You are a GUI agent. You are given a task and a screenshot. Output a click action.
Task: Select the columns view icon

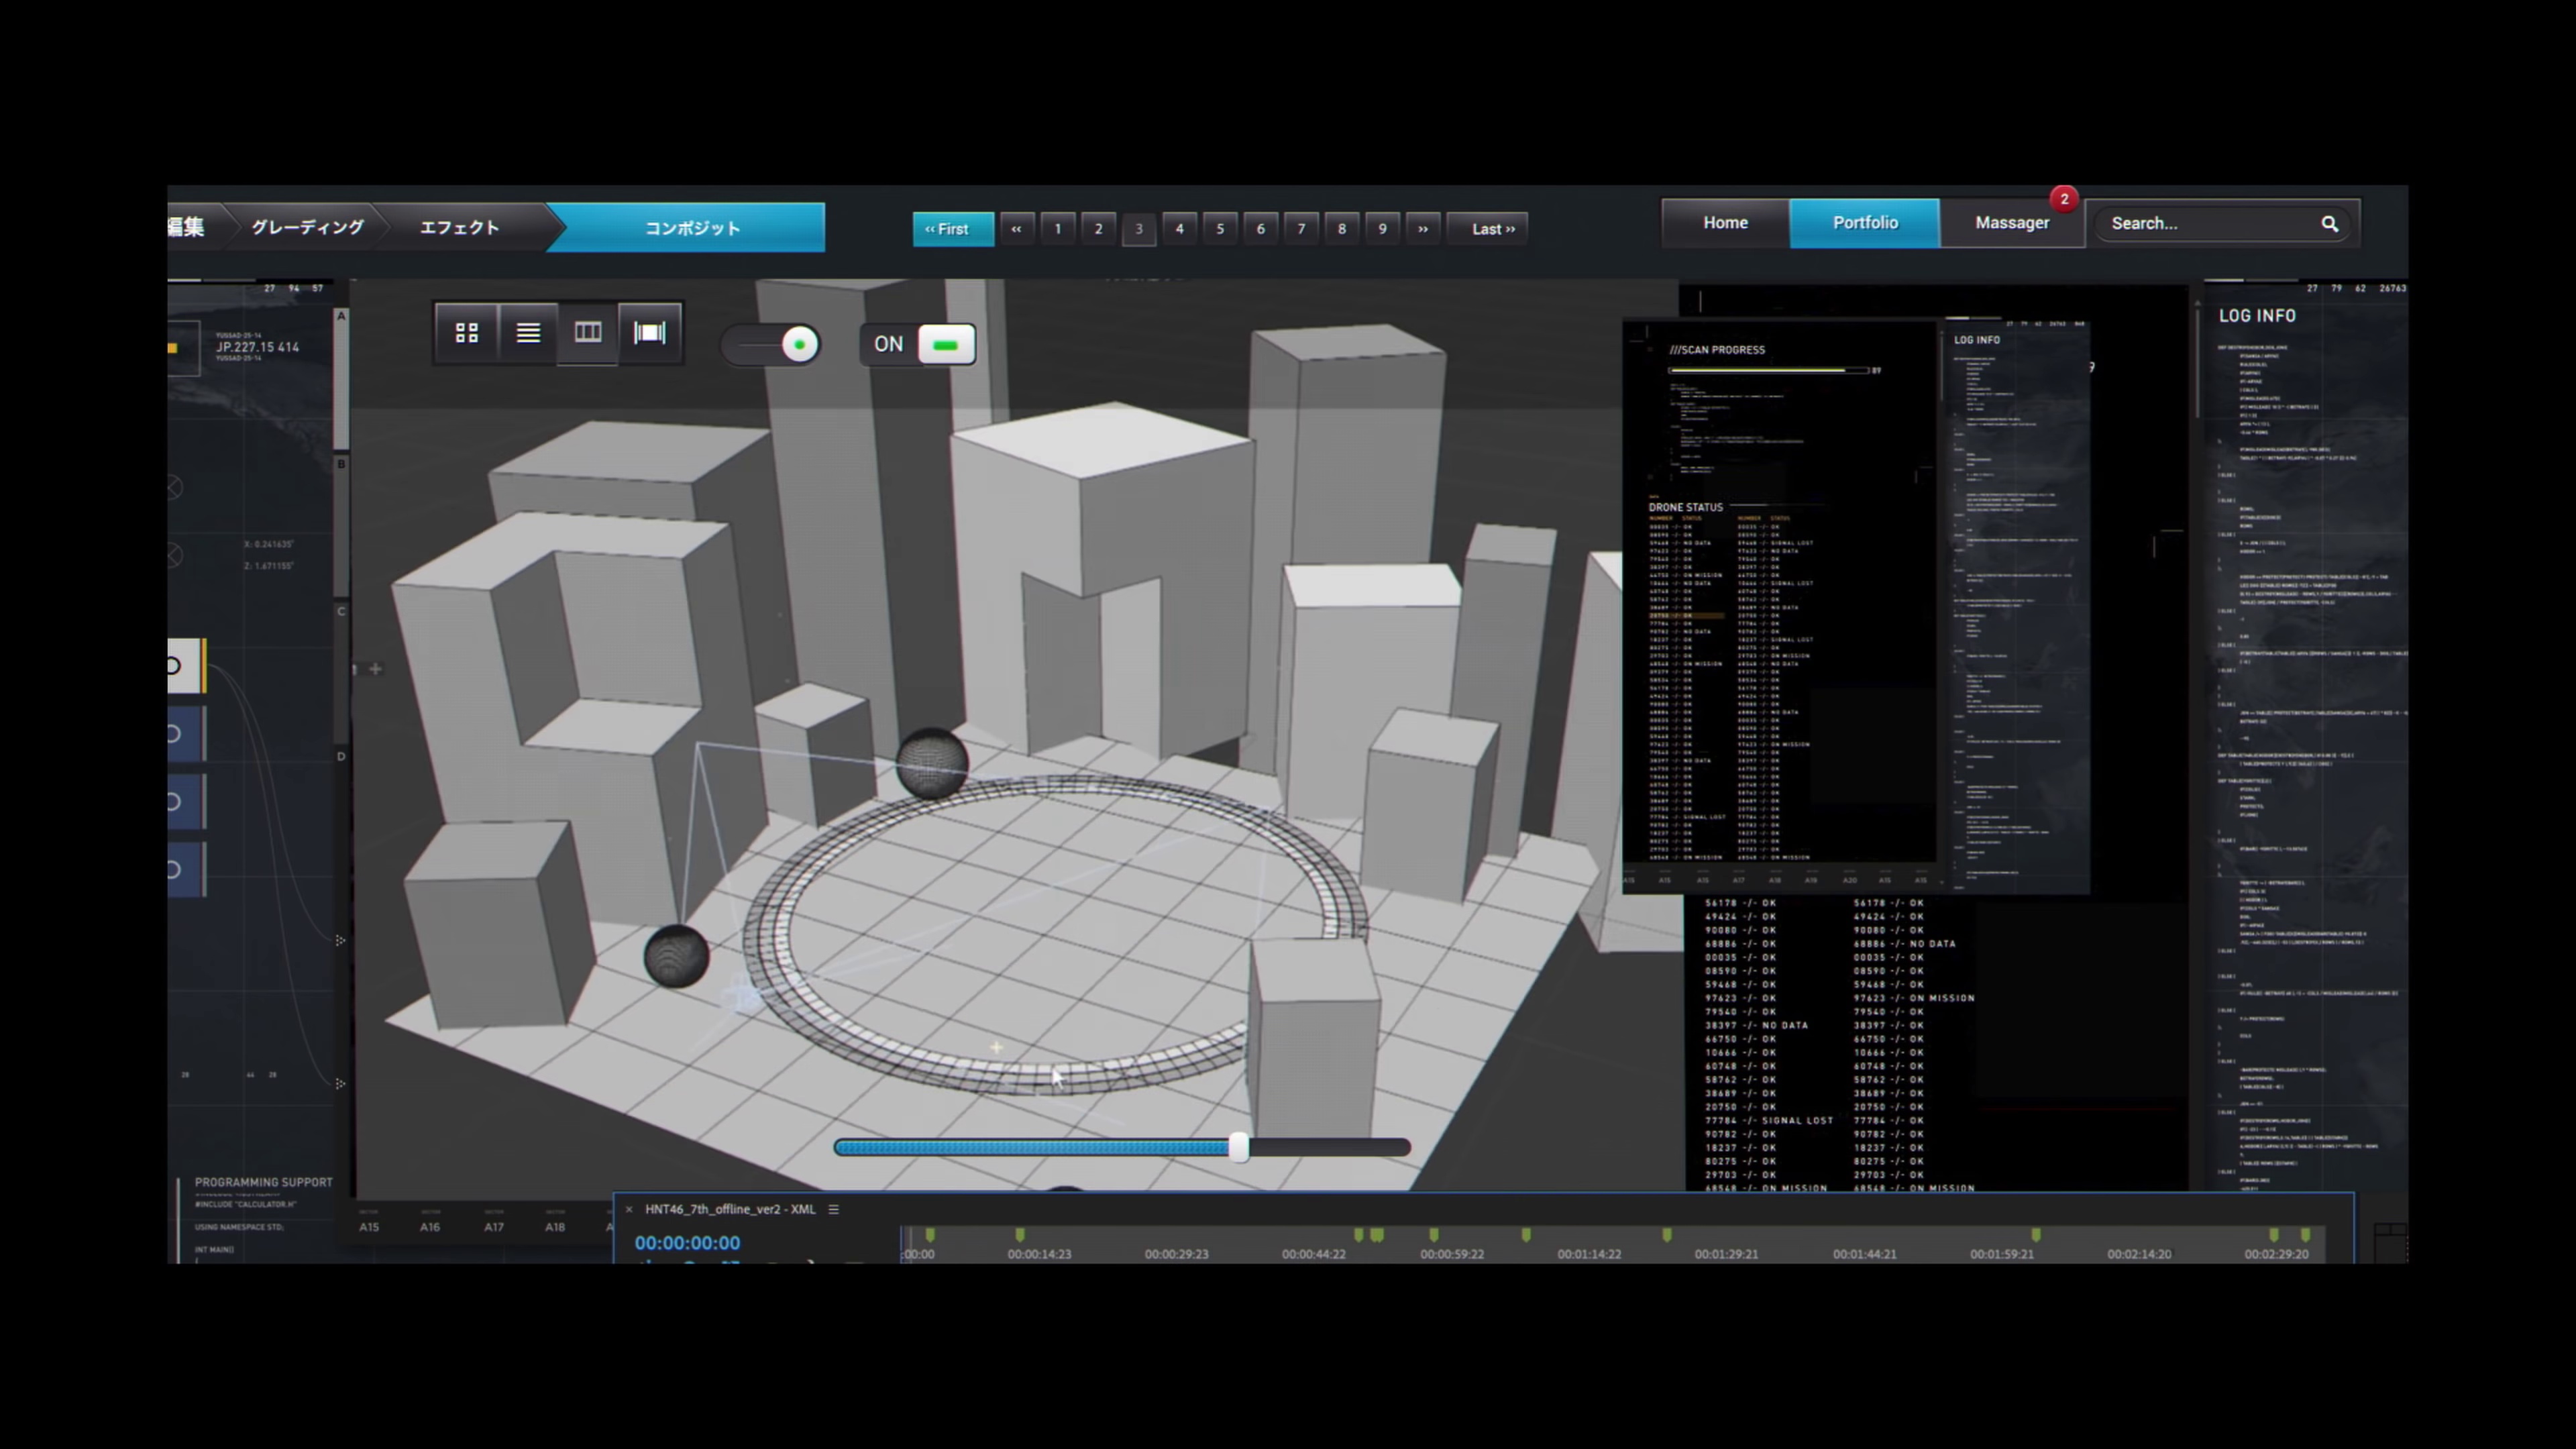[588, 333]
